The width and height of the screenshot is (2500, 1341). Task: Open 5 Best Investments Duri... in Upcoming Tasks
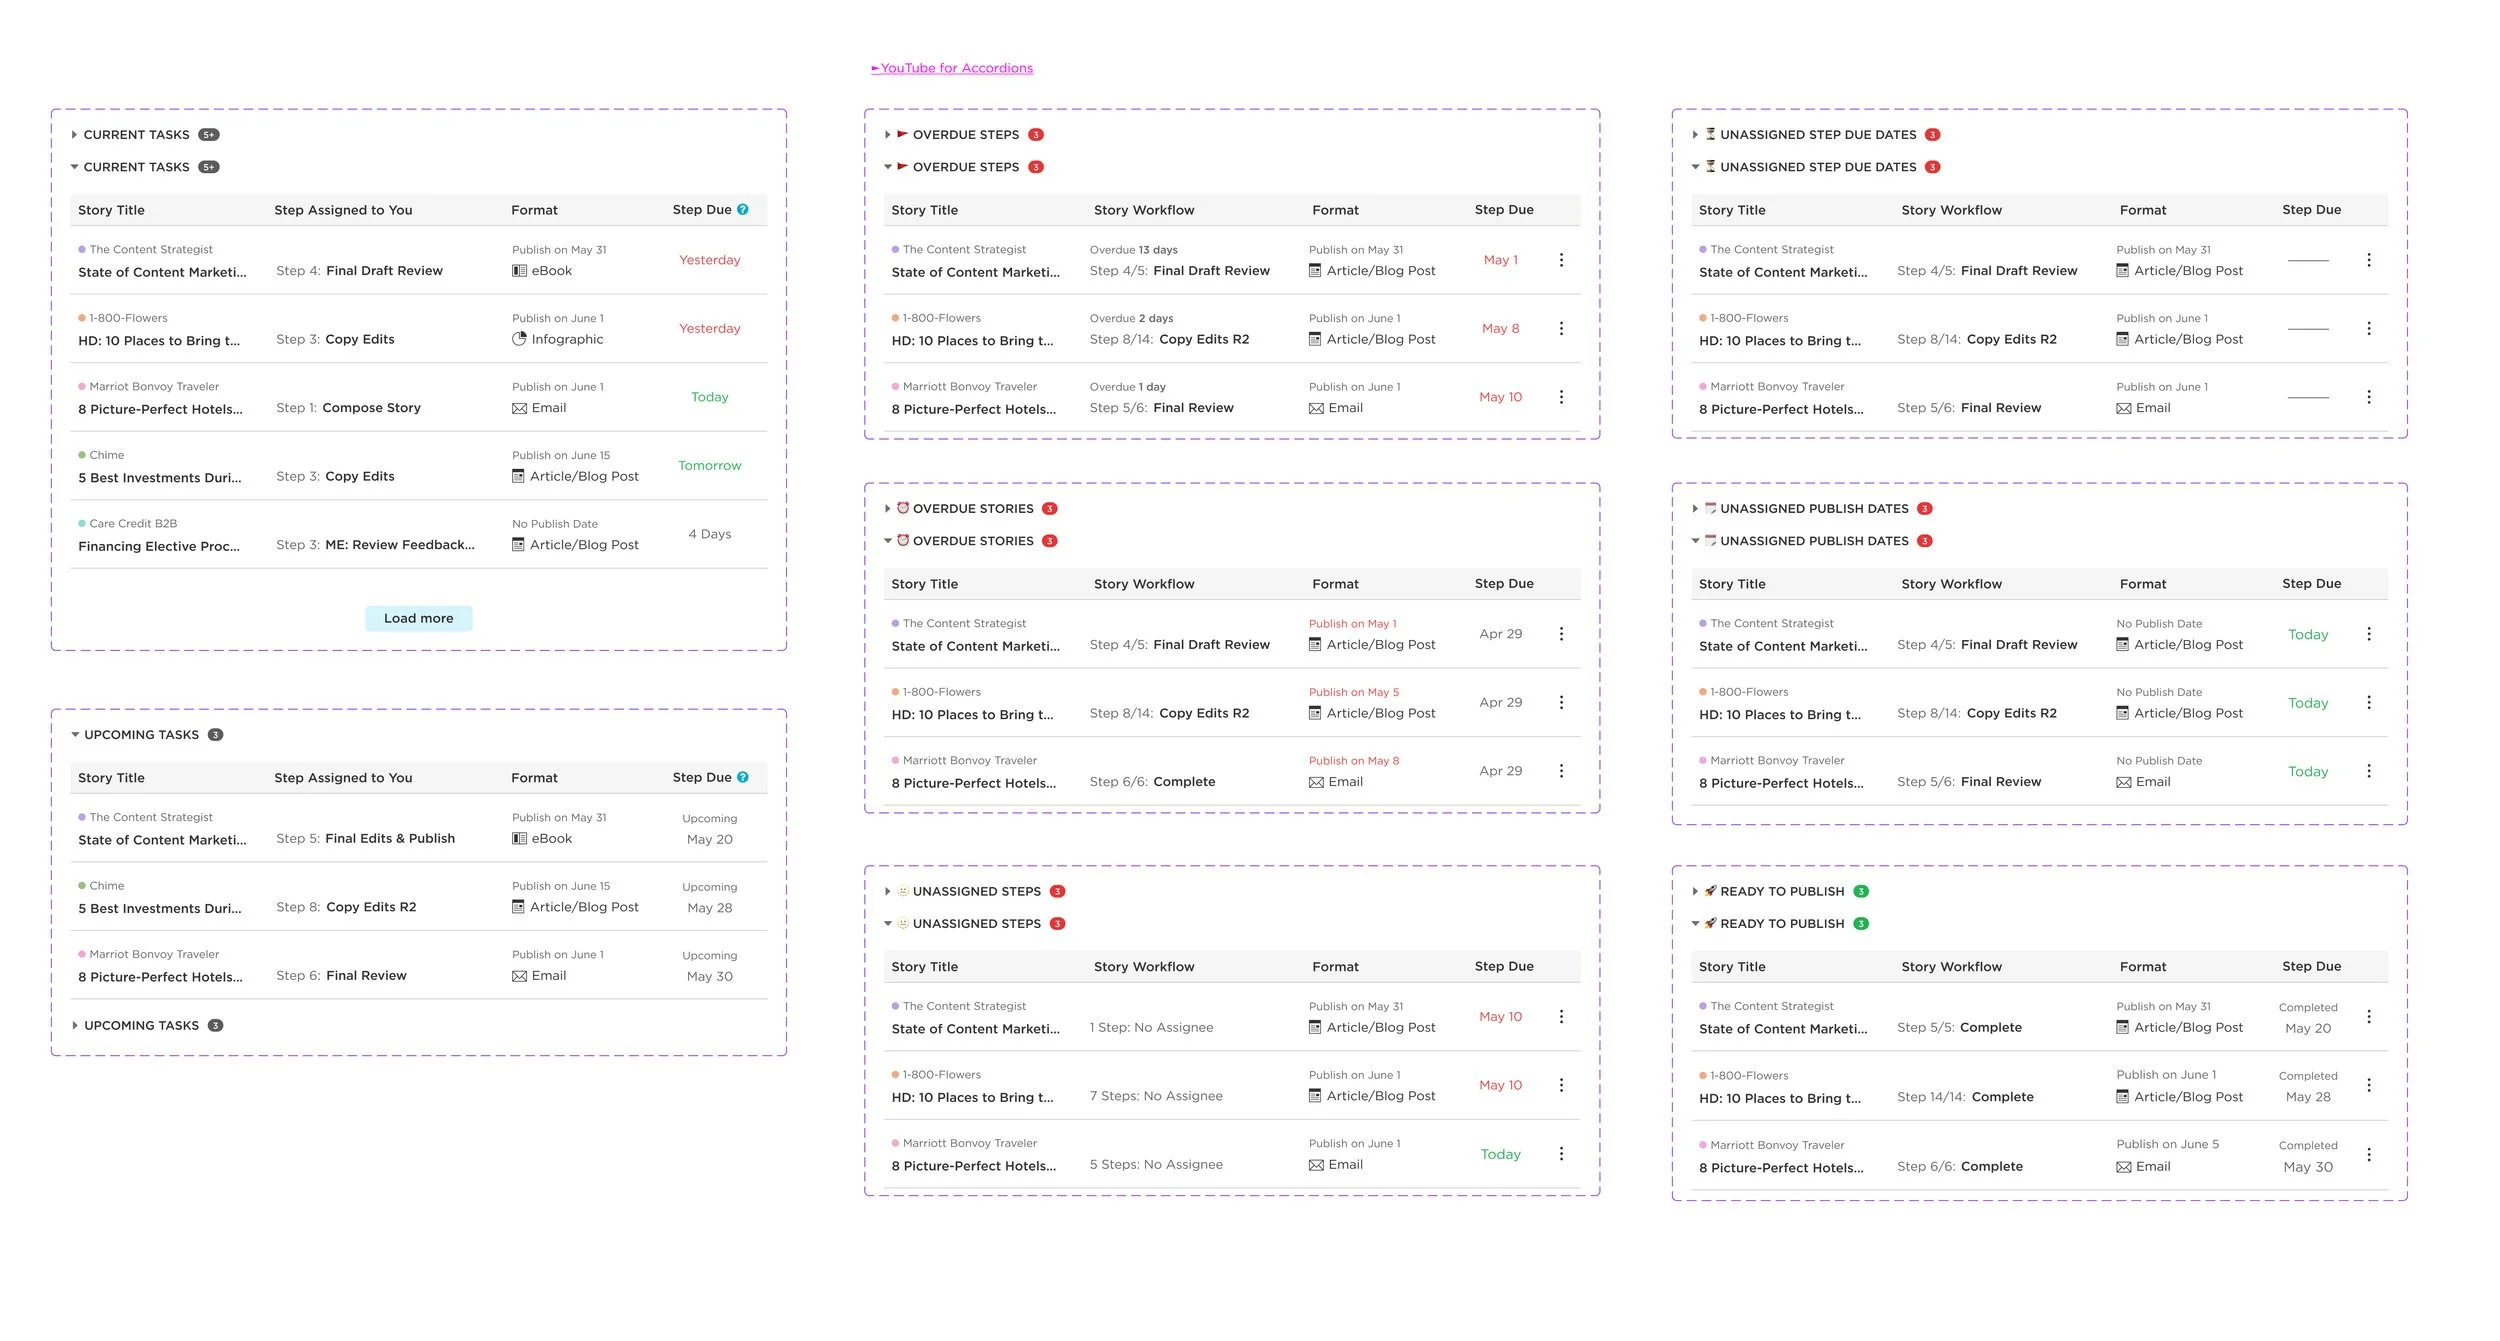160,908
